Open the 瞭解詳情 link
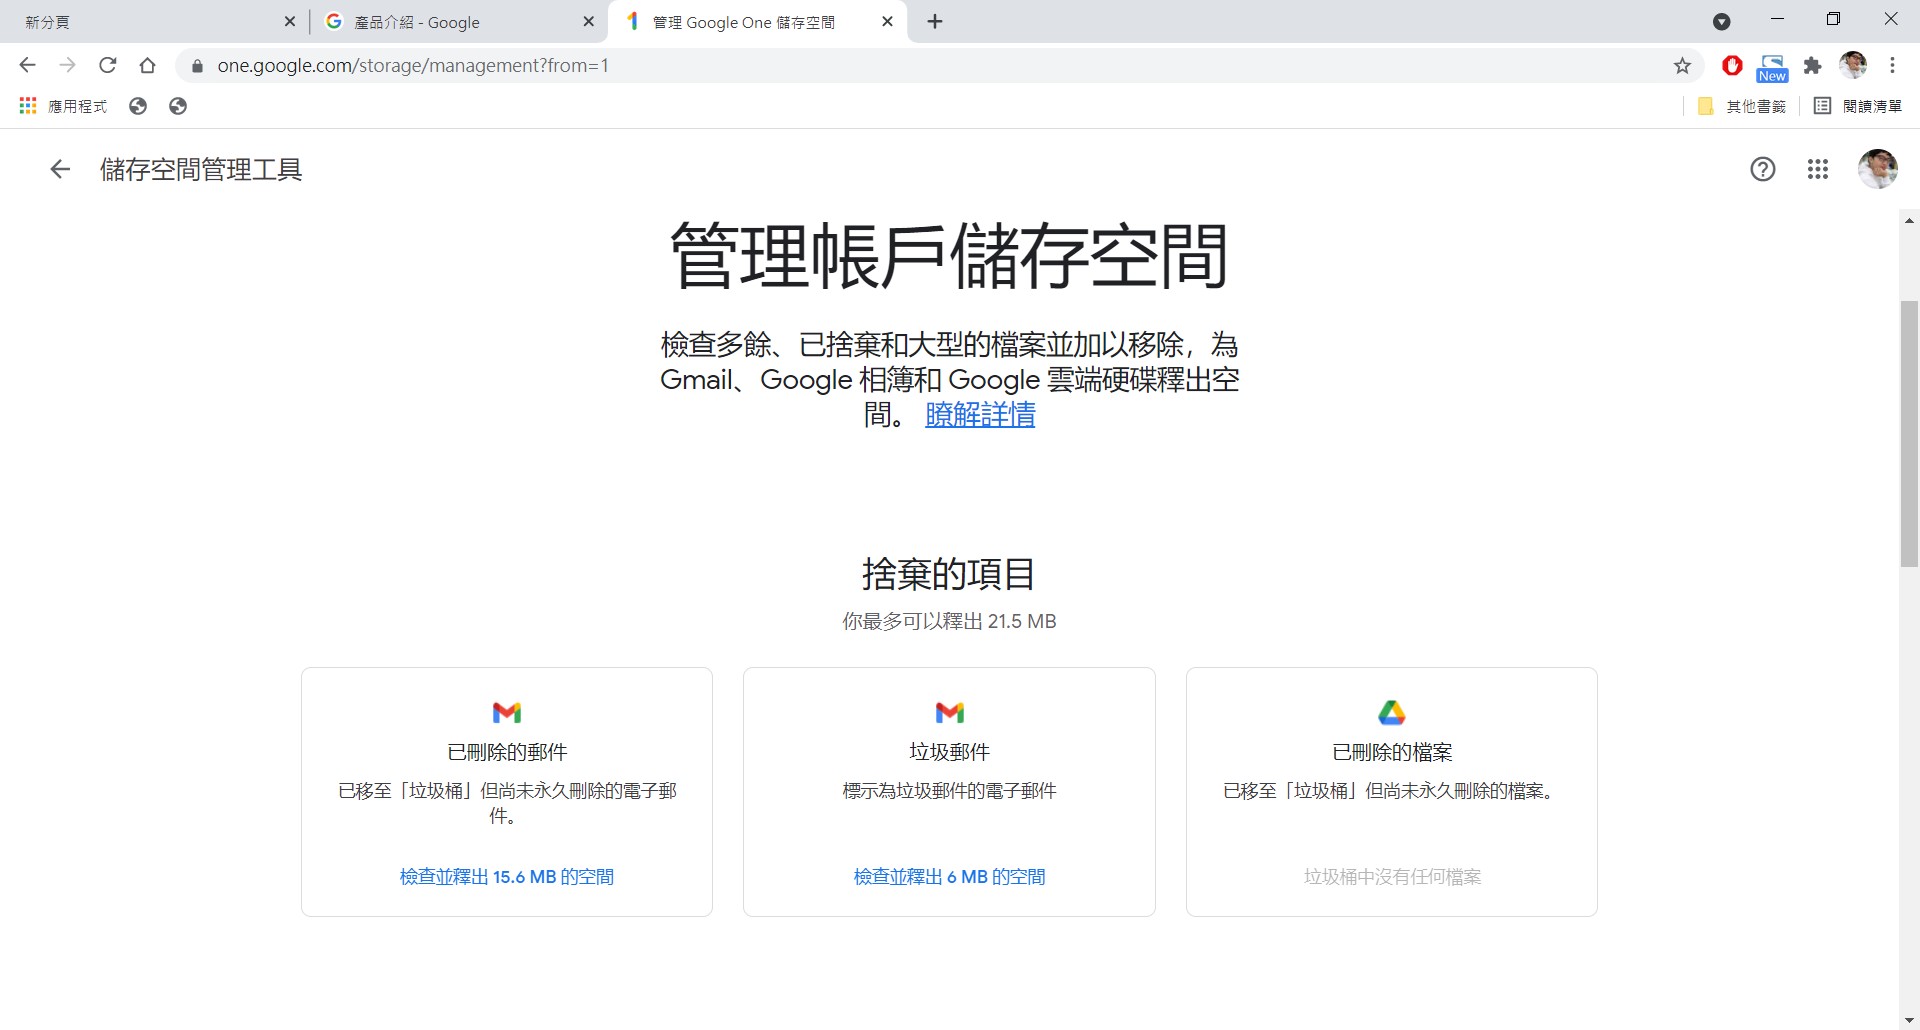This screenshot has height=1030, width=1920. [x=980, y=415]
